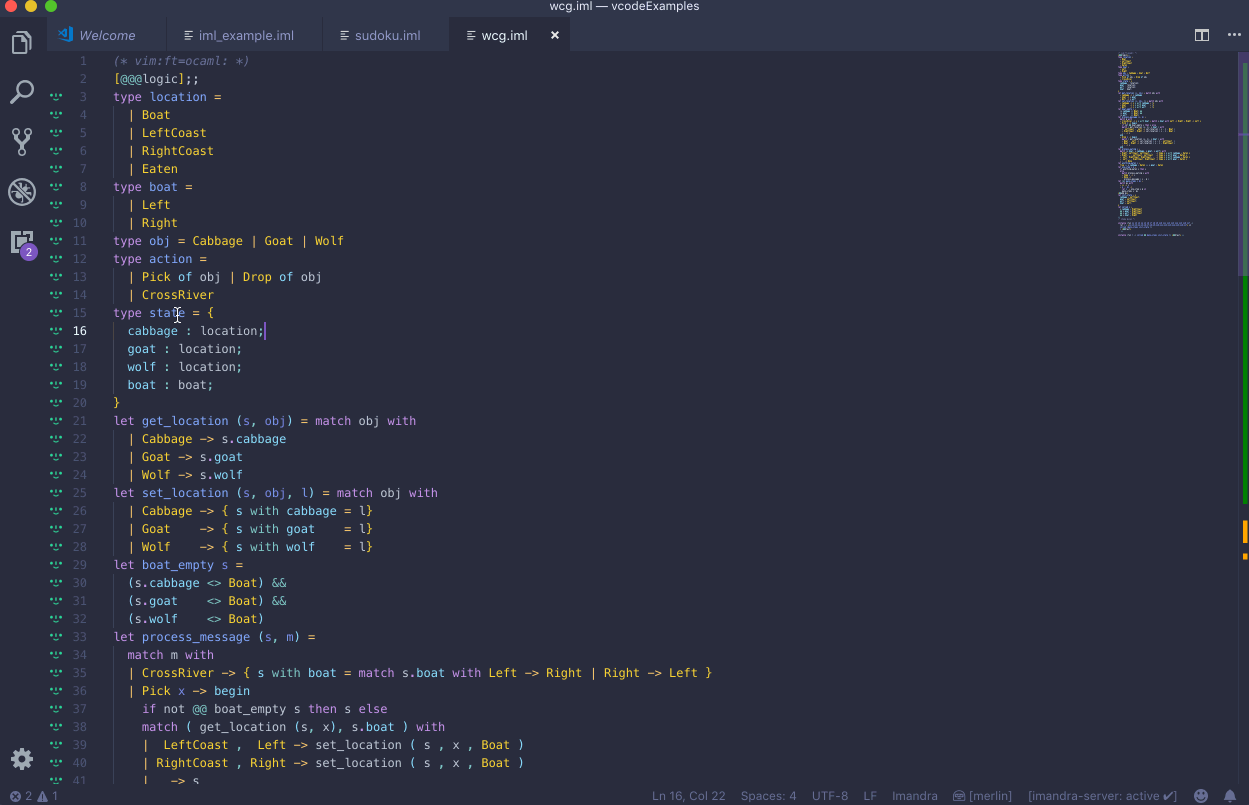Click the gutter status icon on line 3
Viewport: 1249px width, 805px height.
click(x=57, y=97)
